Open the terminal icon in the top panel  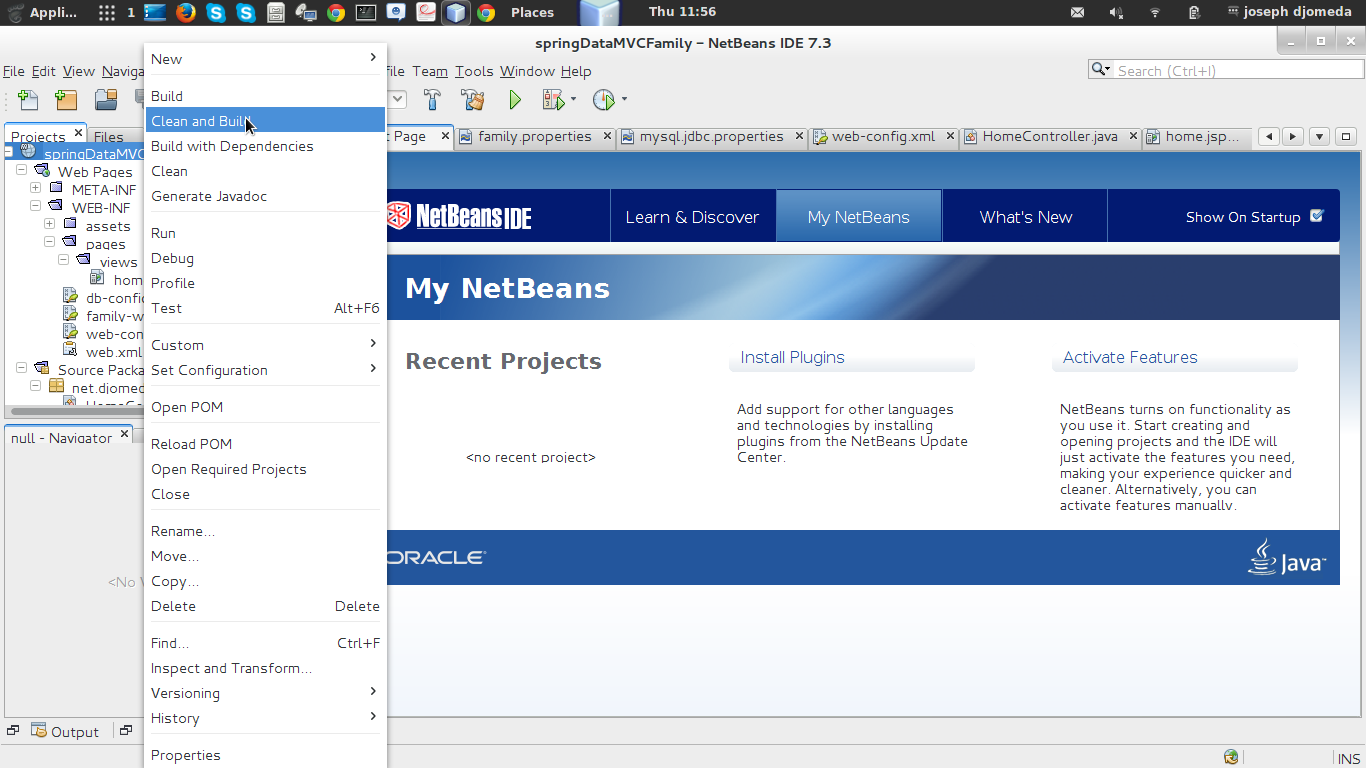[x=366, y=13]
